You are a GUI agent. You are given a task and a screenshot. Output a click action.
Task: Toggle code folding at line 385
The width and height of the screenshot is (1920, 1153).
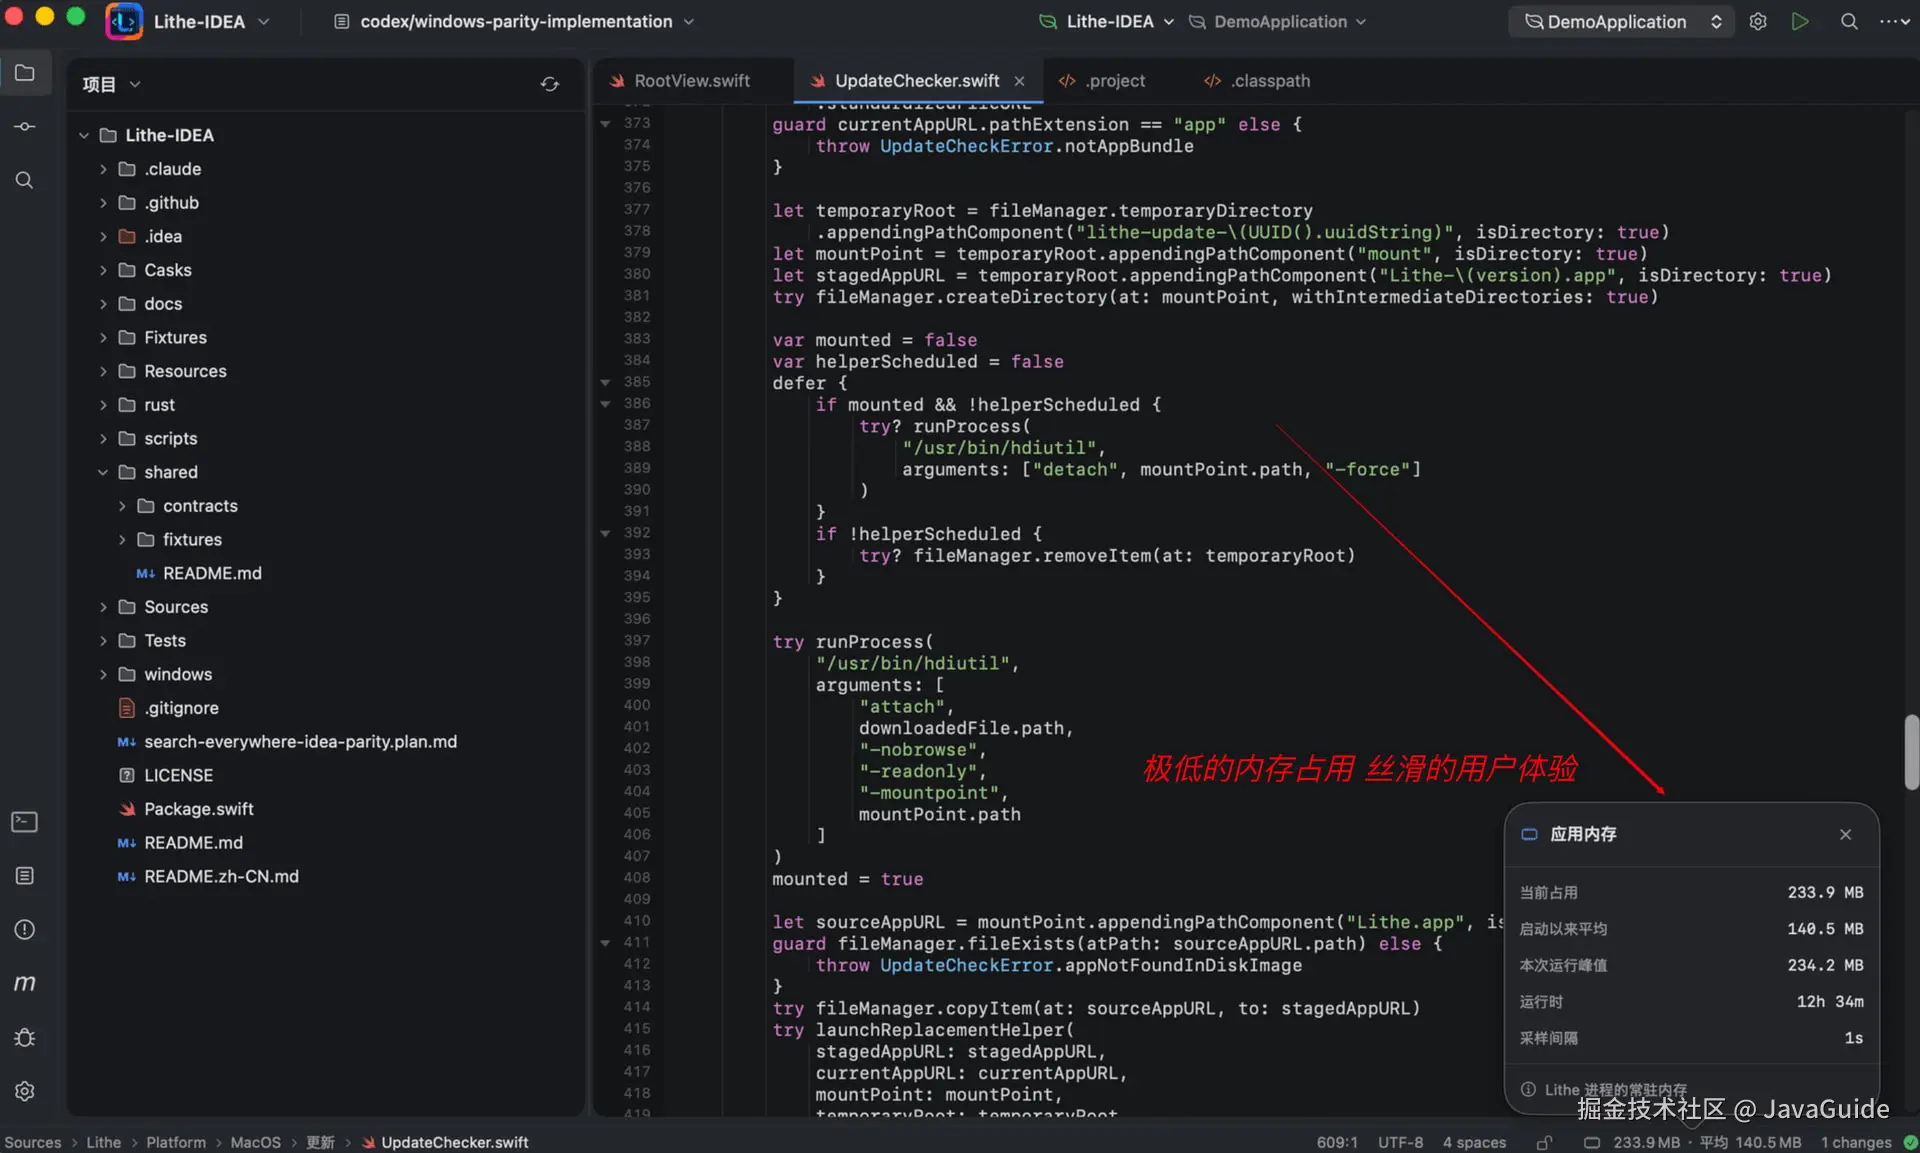(x=605, y=382)
